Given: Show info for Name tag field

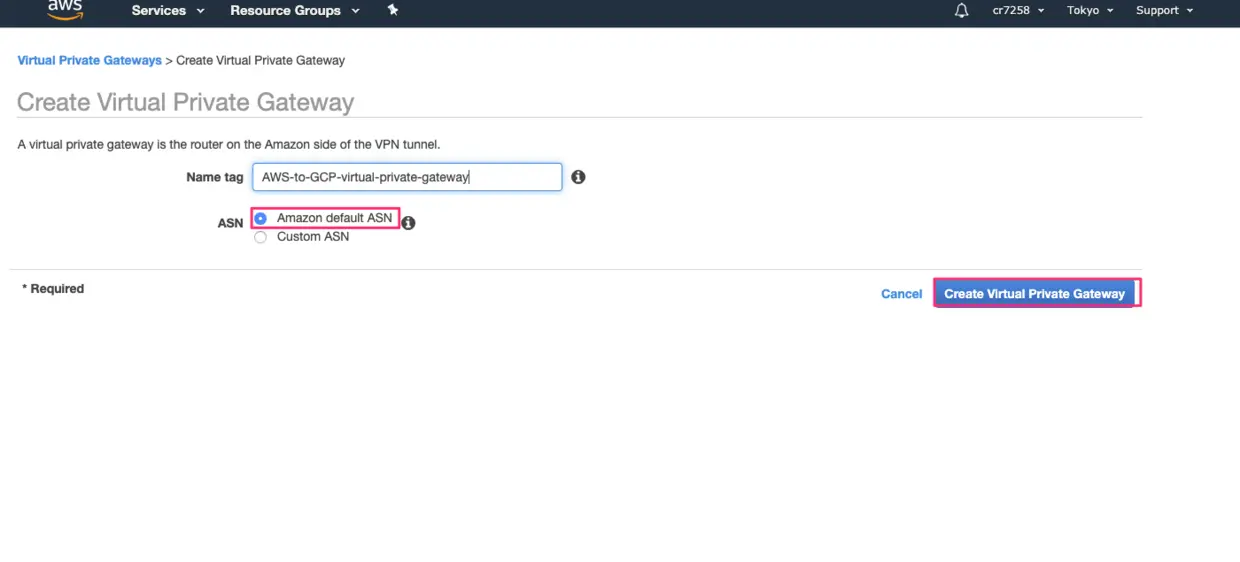Looking at the screenshot, I should [x=578, y=177].
